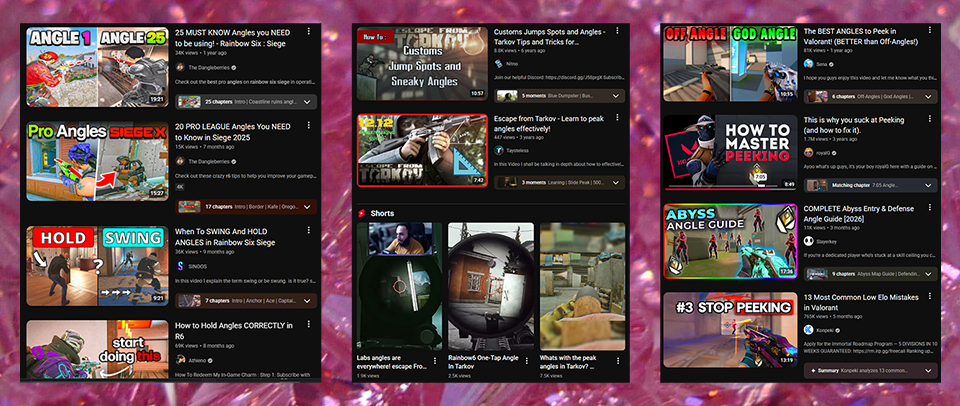Screen dimensions: 960x406
Task: Open SINOOS channel avatar icon
Action: (x=180, y=266)
